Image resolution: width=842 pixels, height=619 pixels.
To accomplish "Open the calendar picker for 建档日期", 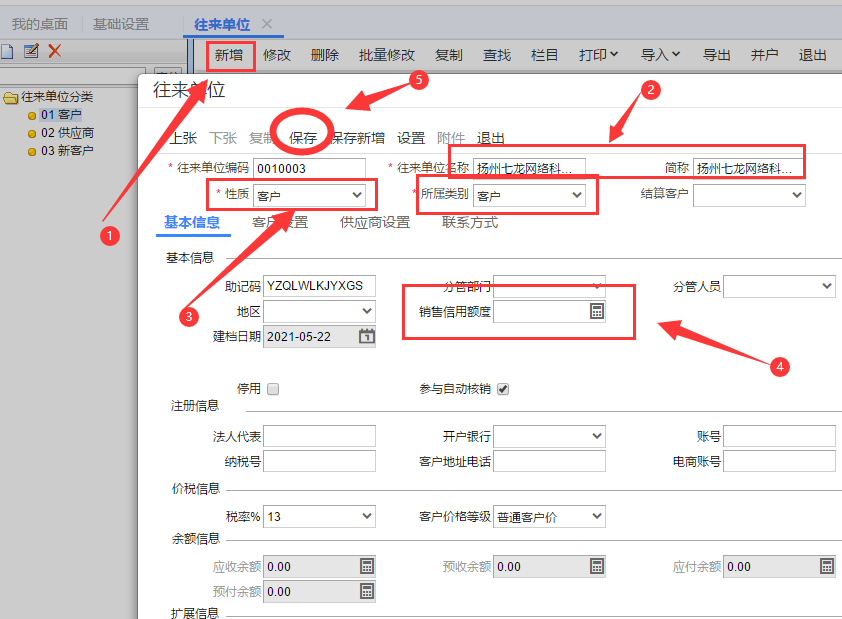I will (367, 337).
